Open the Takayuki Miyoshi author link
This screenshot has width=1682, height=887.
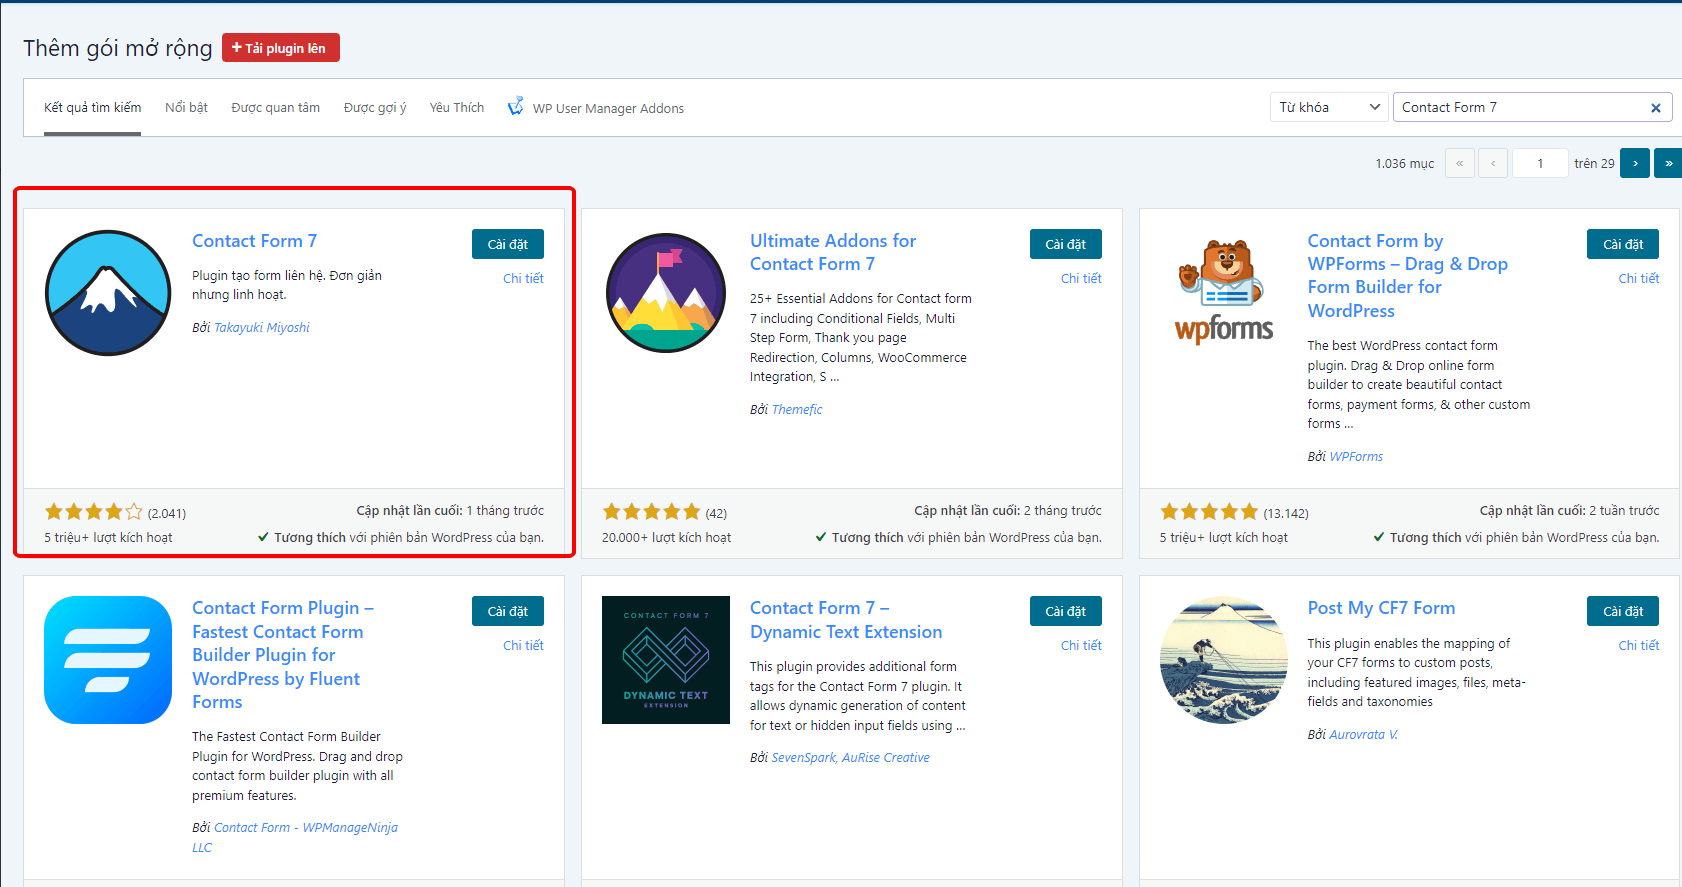pyautogui.click(x=261, y=327)
